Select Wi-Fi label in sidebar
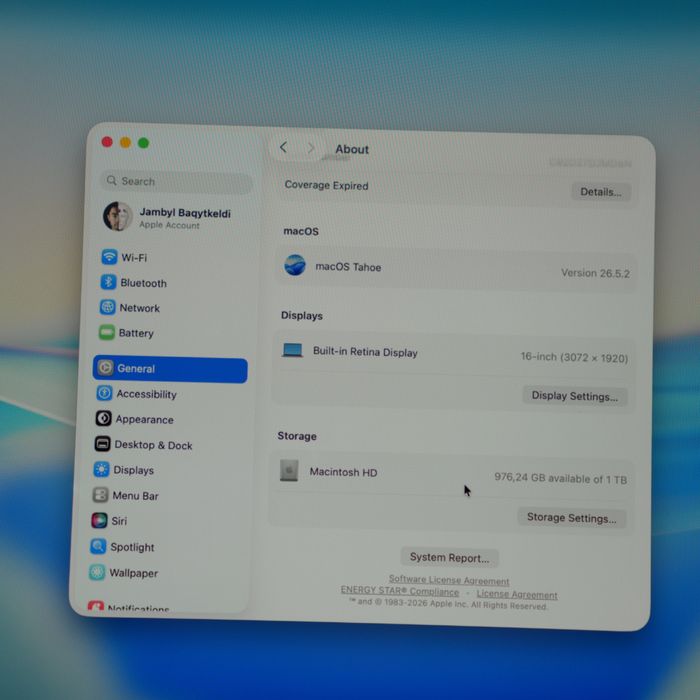700x700 pixels. pos(134,258)
